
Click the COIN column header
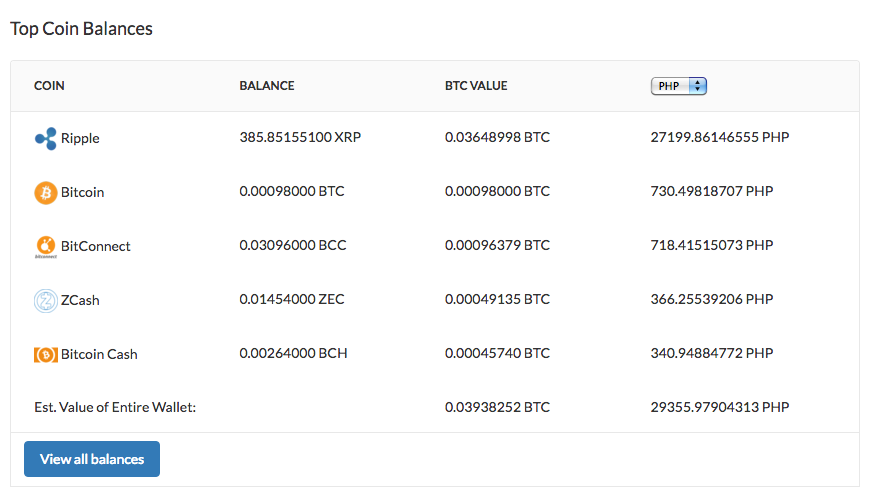click(49, 86)
